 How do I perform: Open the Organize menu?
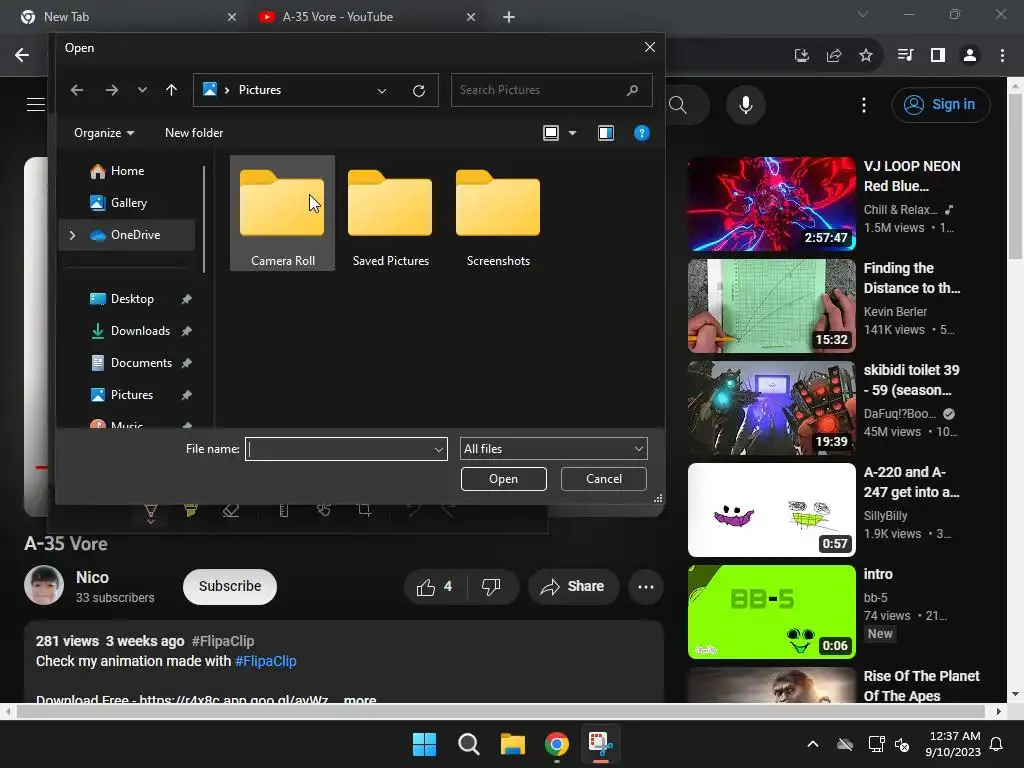pos(104,133)
